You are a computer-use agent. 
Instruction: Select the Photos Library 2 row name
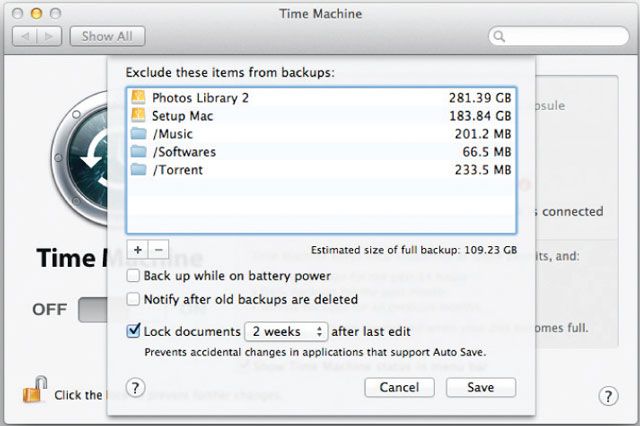200,98
